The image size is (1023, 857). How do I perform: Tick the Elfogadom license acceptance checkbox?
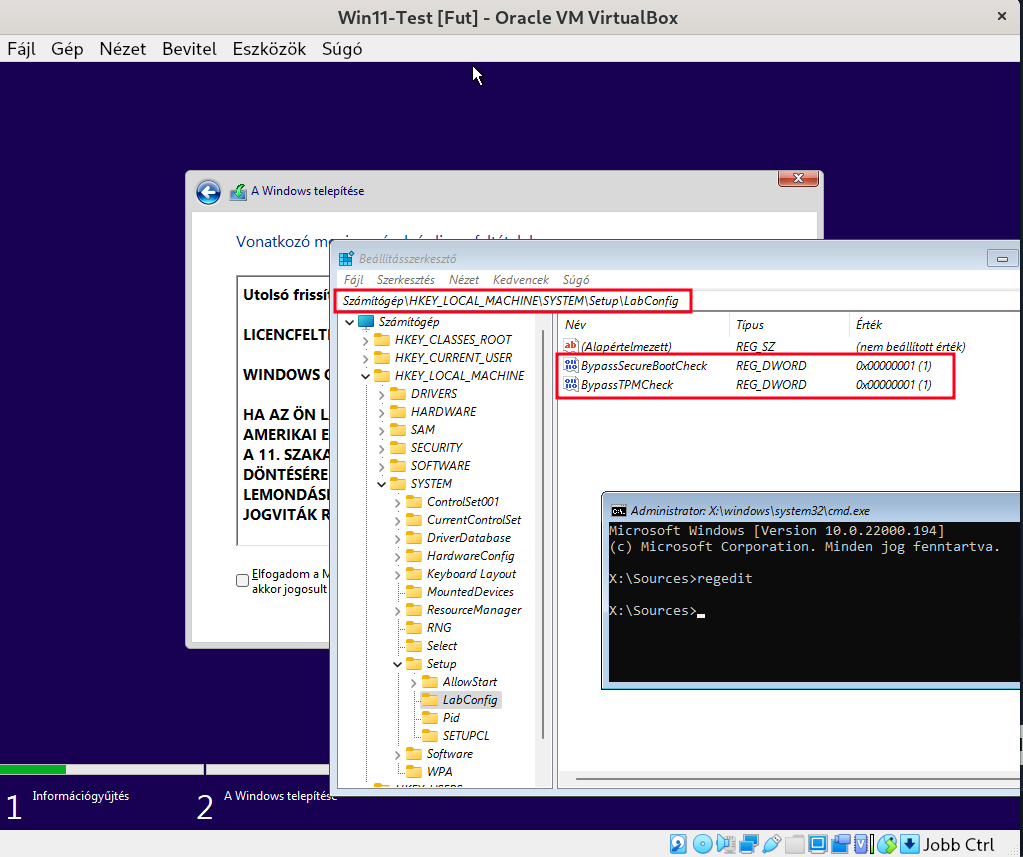tap(242, 580)
